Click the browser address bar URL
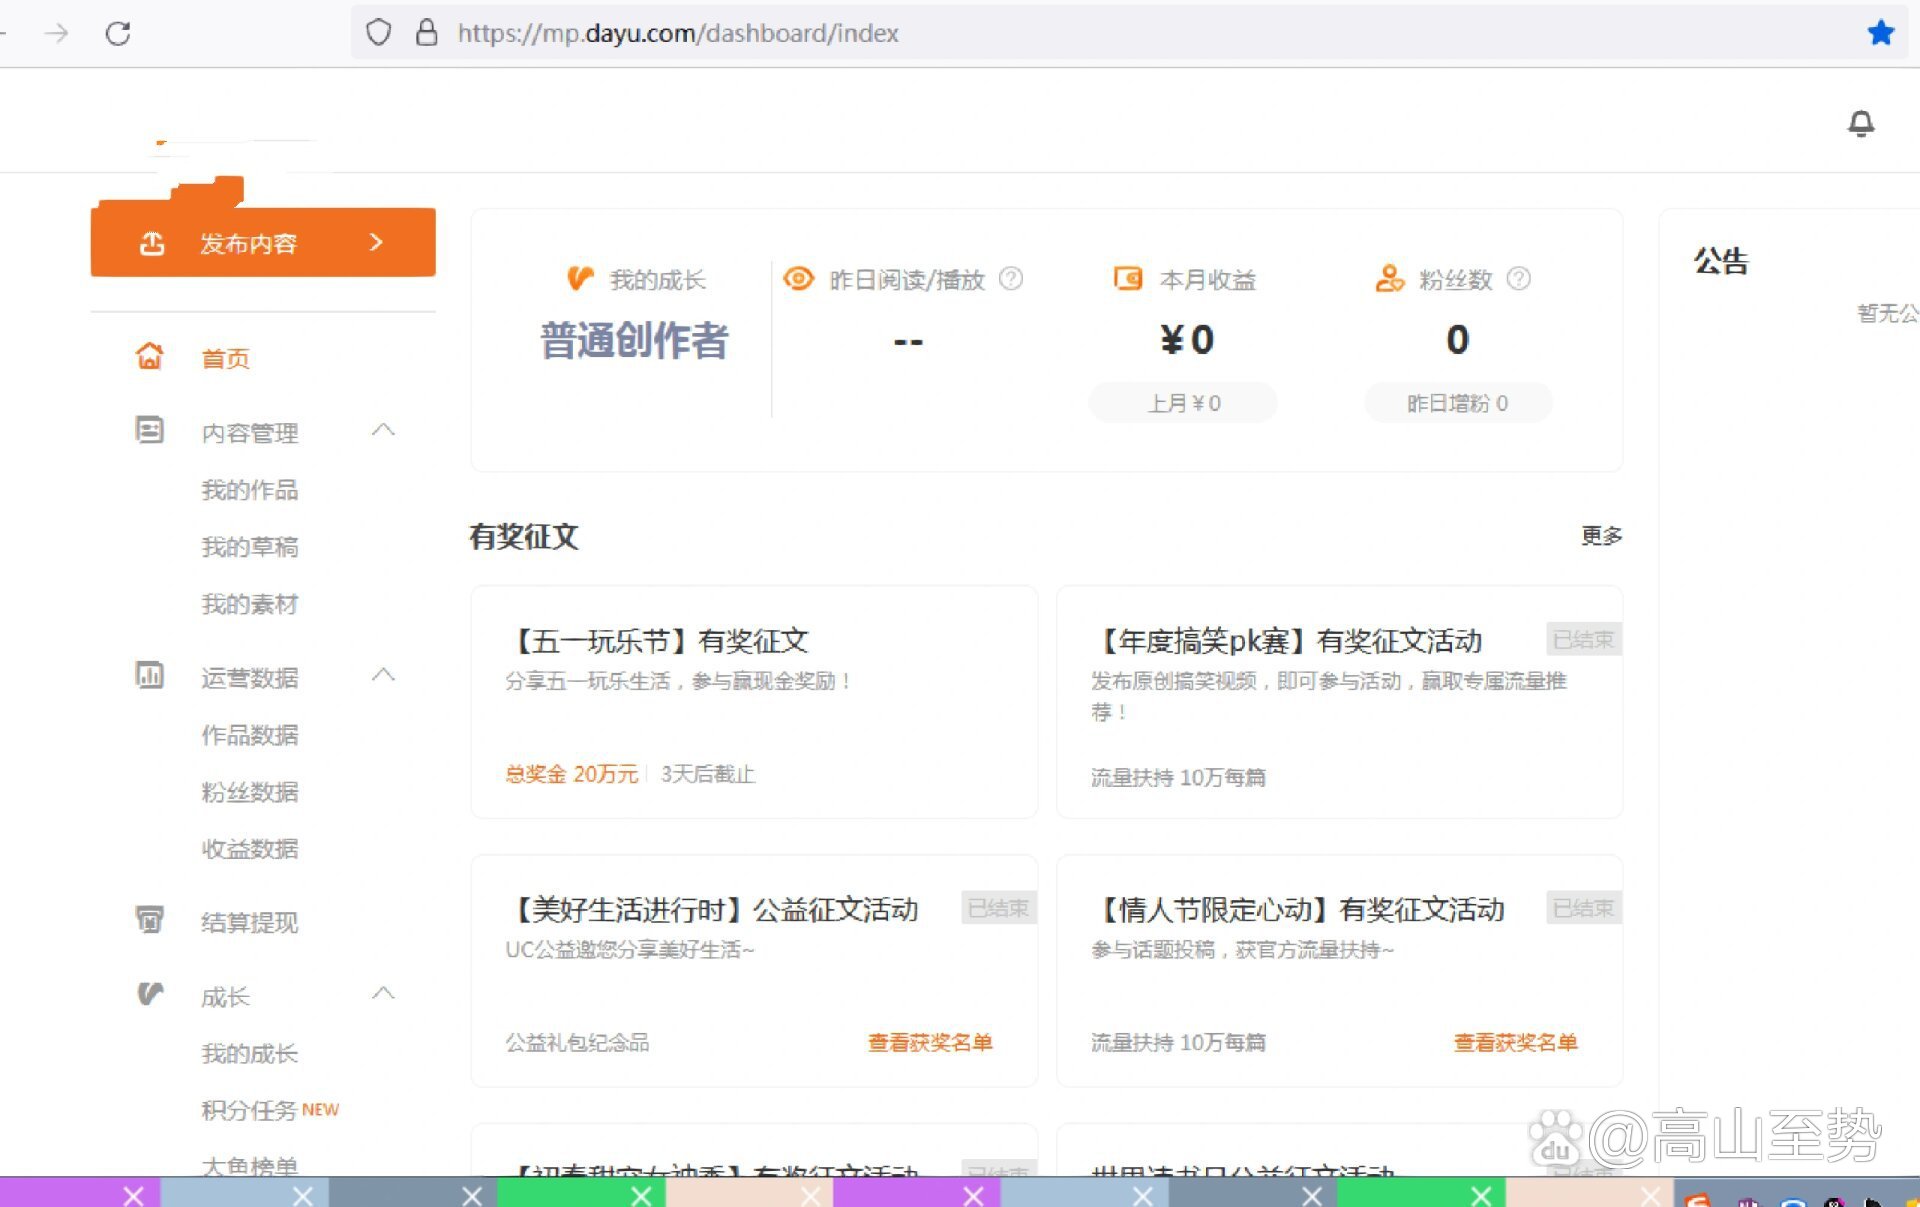 [678, 33]
